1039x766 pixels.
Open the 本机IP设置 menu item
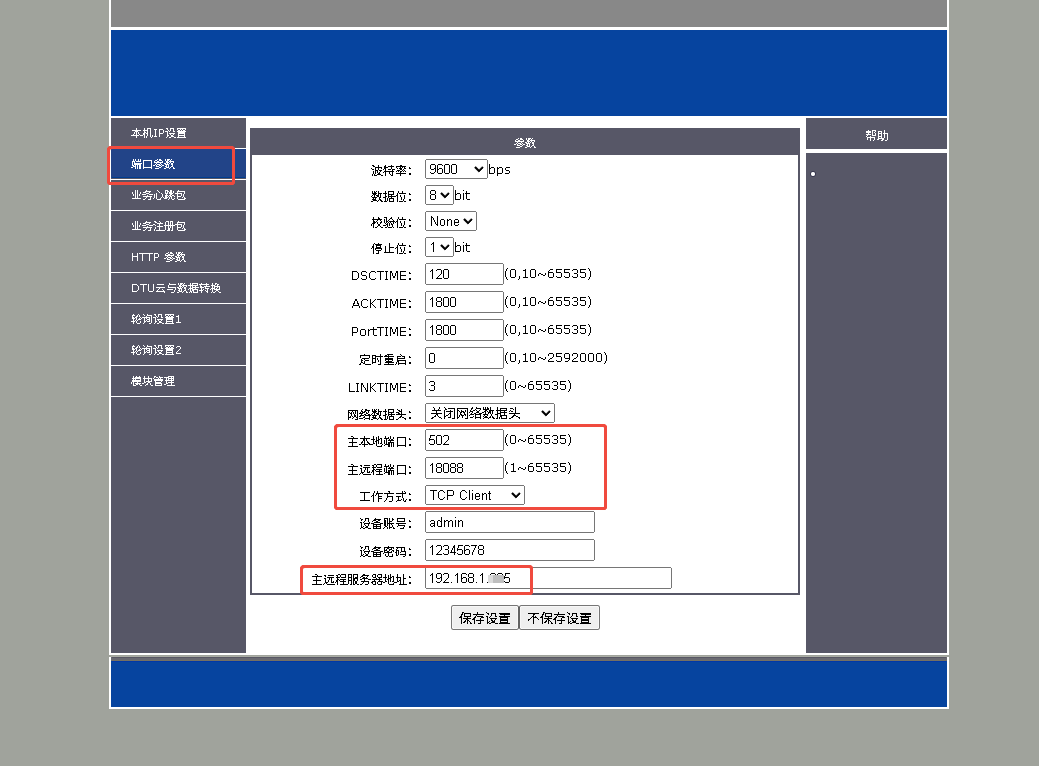[159, 133]
